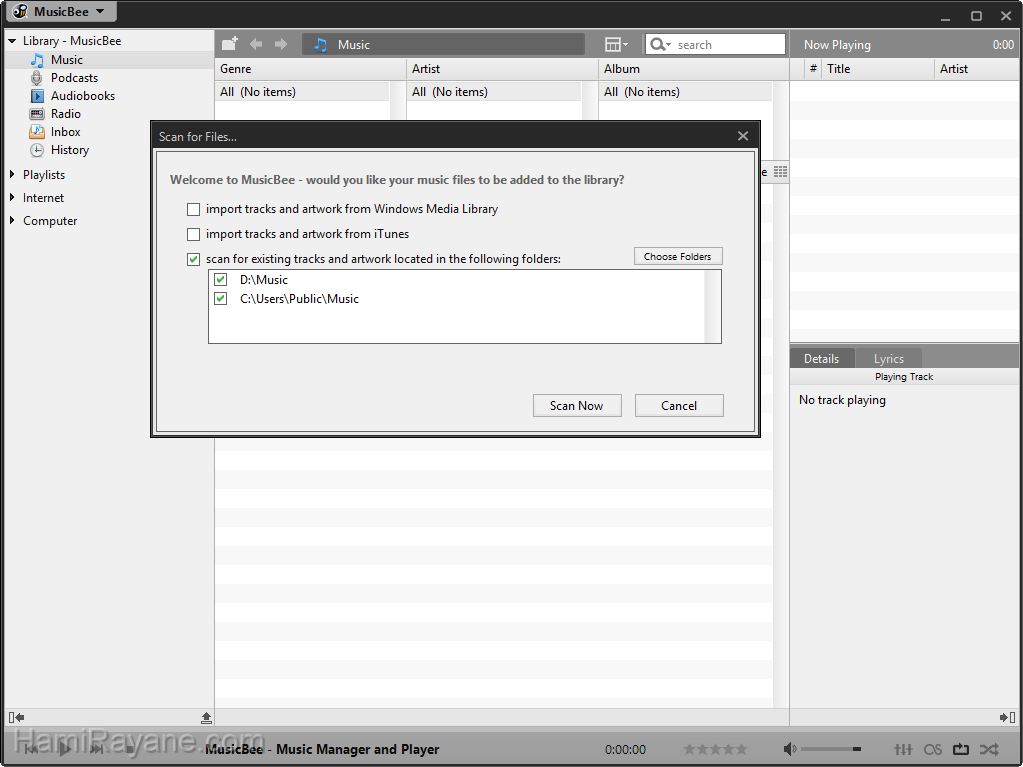Image resolution: width=1023 pixels, height=767 pixels.
Task: Enable import tracks and artwork from iTunes
Action: click(x=193, y=234)
